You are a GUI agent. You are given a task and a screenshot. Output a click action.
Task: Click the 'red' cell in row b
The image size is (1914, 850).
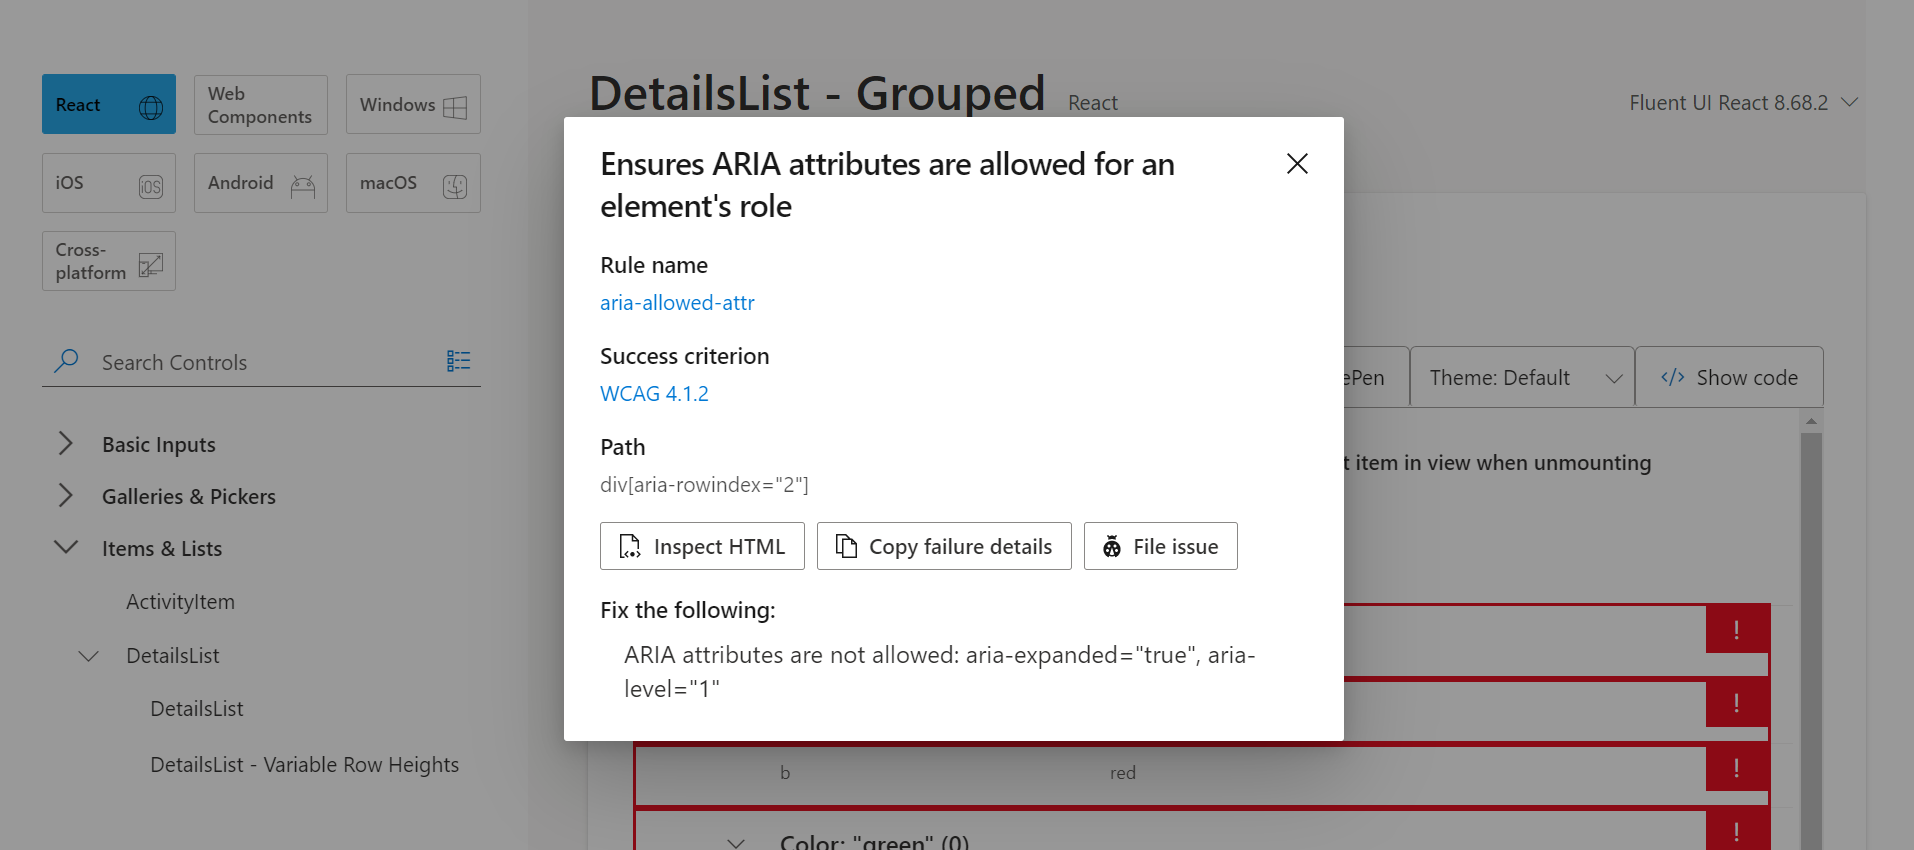[1122, 773]
